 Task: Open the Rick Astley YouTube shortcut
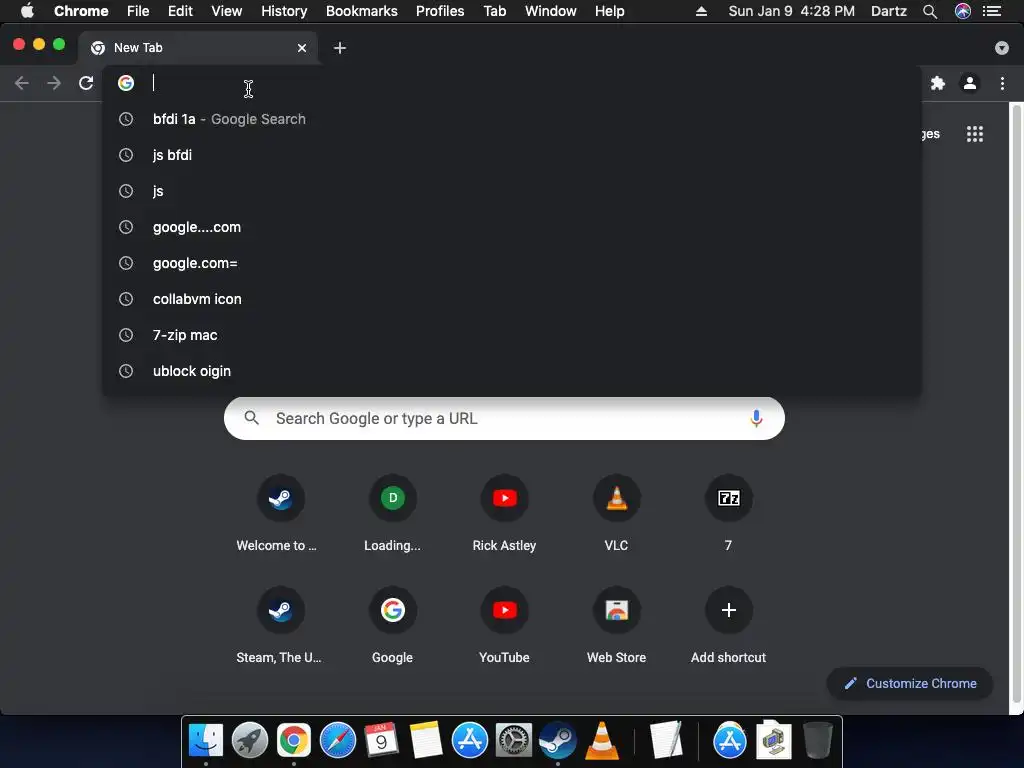tap(504, 513)
